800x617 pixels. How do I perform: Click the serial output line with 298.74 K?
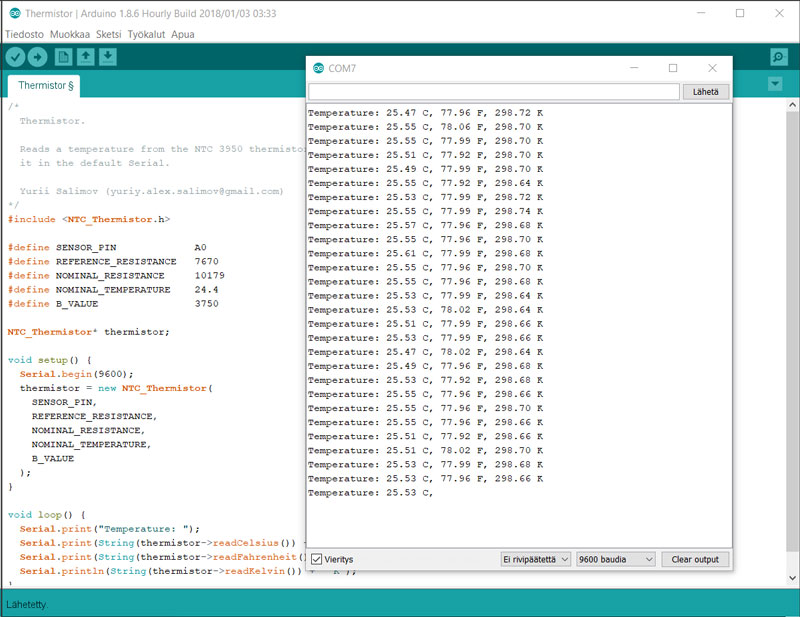426,211
